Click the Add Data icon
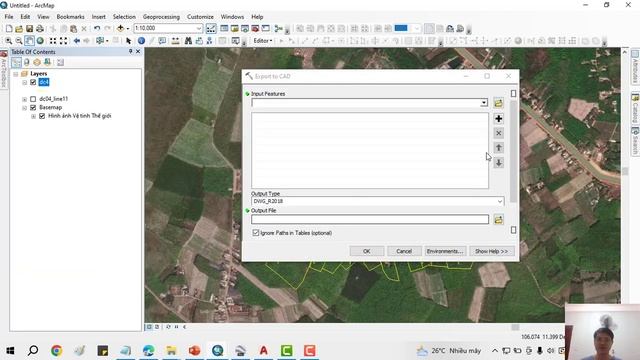The width and height of the screenshot is (640, 360). (120, 29)
